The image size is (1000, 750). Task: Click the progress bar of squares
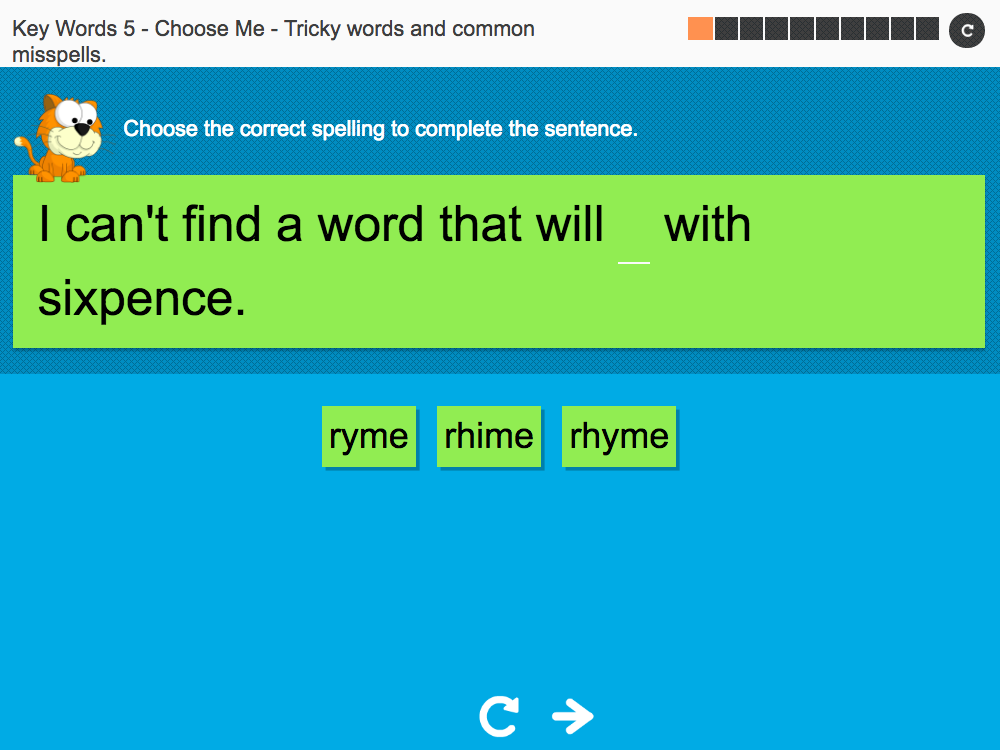coord(815,28)
